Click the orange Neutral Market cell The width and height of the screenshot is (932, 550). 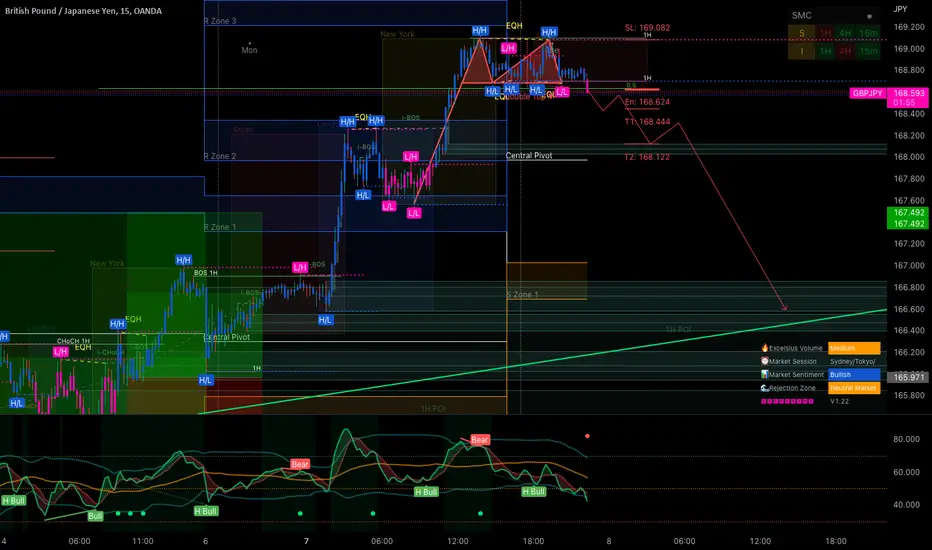(854, 388)
